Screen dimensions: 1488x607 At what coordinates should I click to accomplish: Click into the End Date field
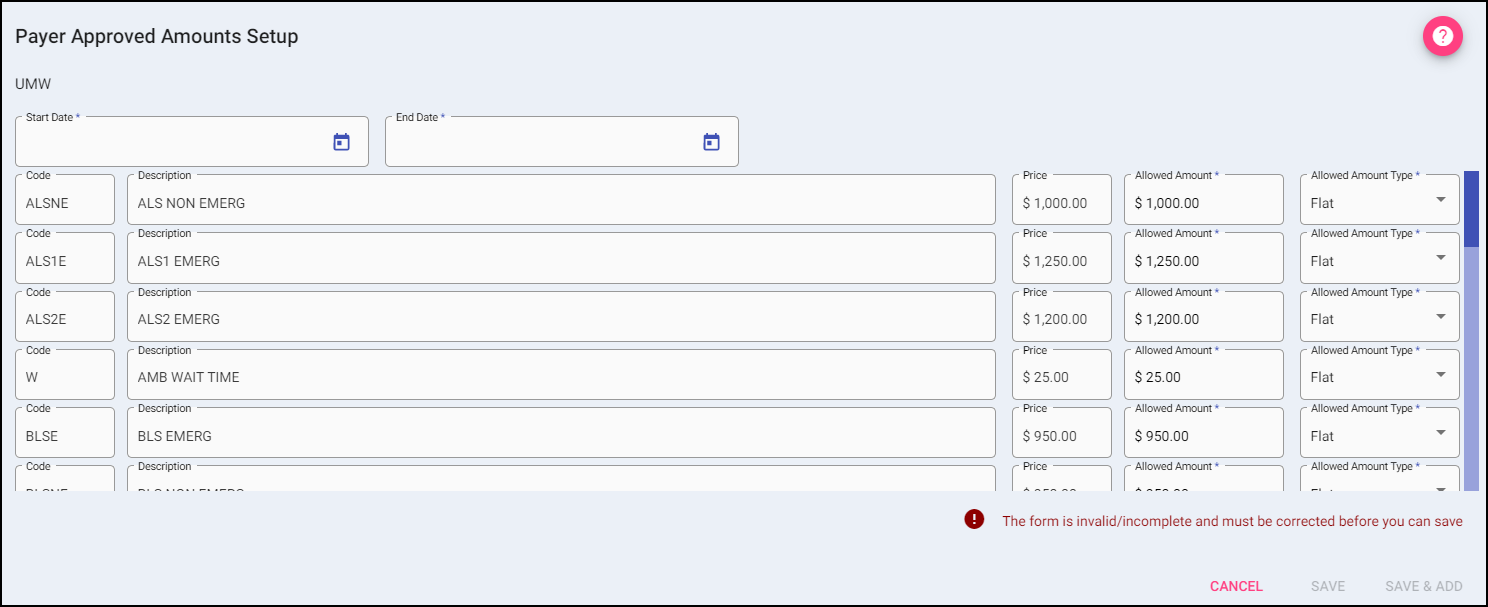(540, 143)
